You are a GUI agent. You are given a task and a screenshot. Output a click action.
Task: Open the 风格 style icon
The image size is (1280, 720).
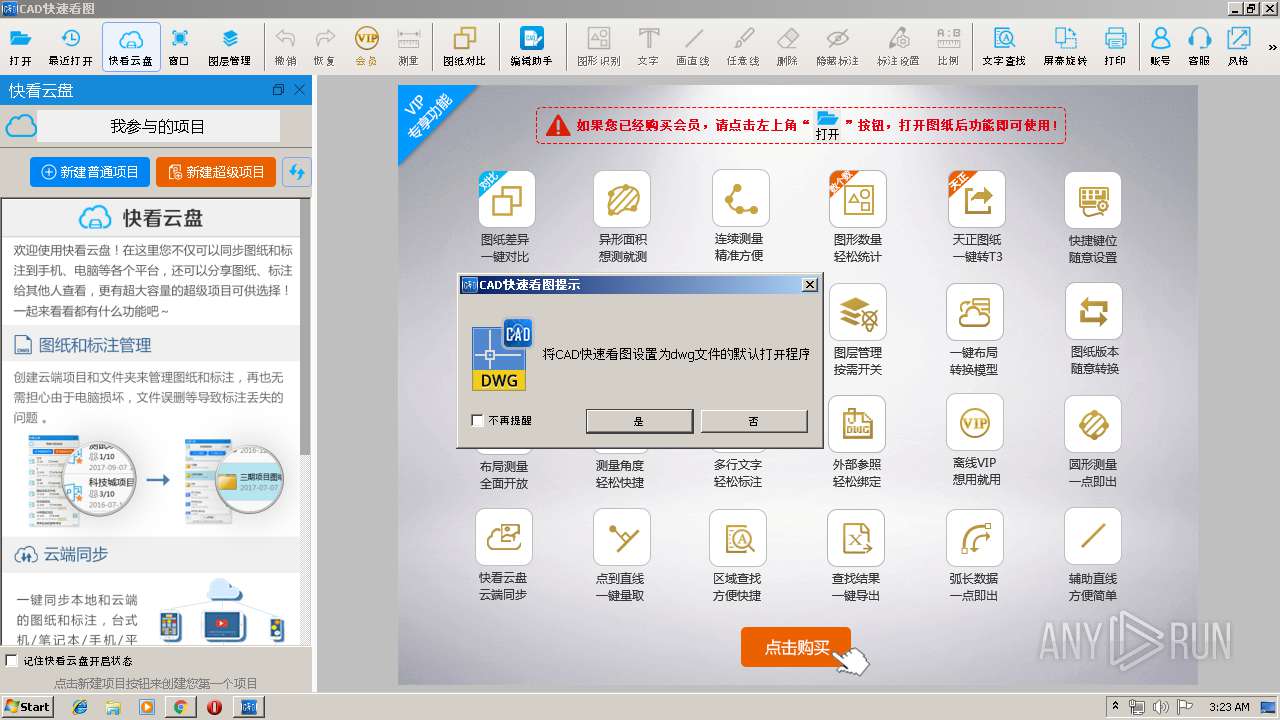[1238, 46]
